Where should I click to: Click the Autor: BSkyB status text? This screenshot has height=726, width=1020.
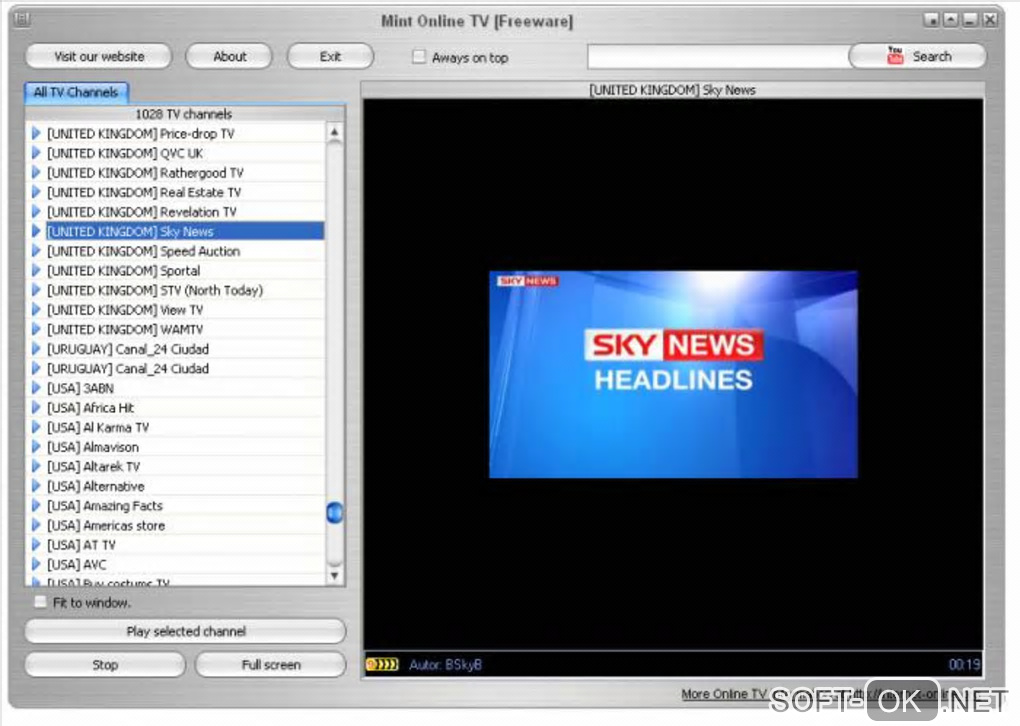point(446,665)
